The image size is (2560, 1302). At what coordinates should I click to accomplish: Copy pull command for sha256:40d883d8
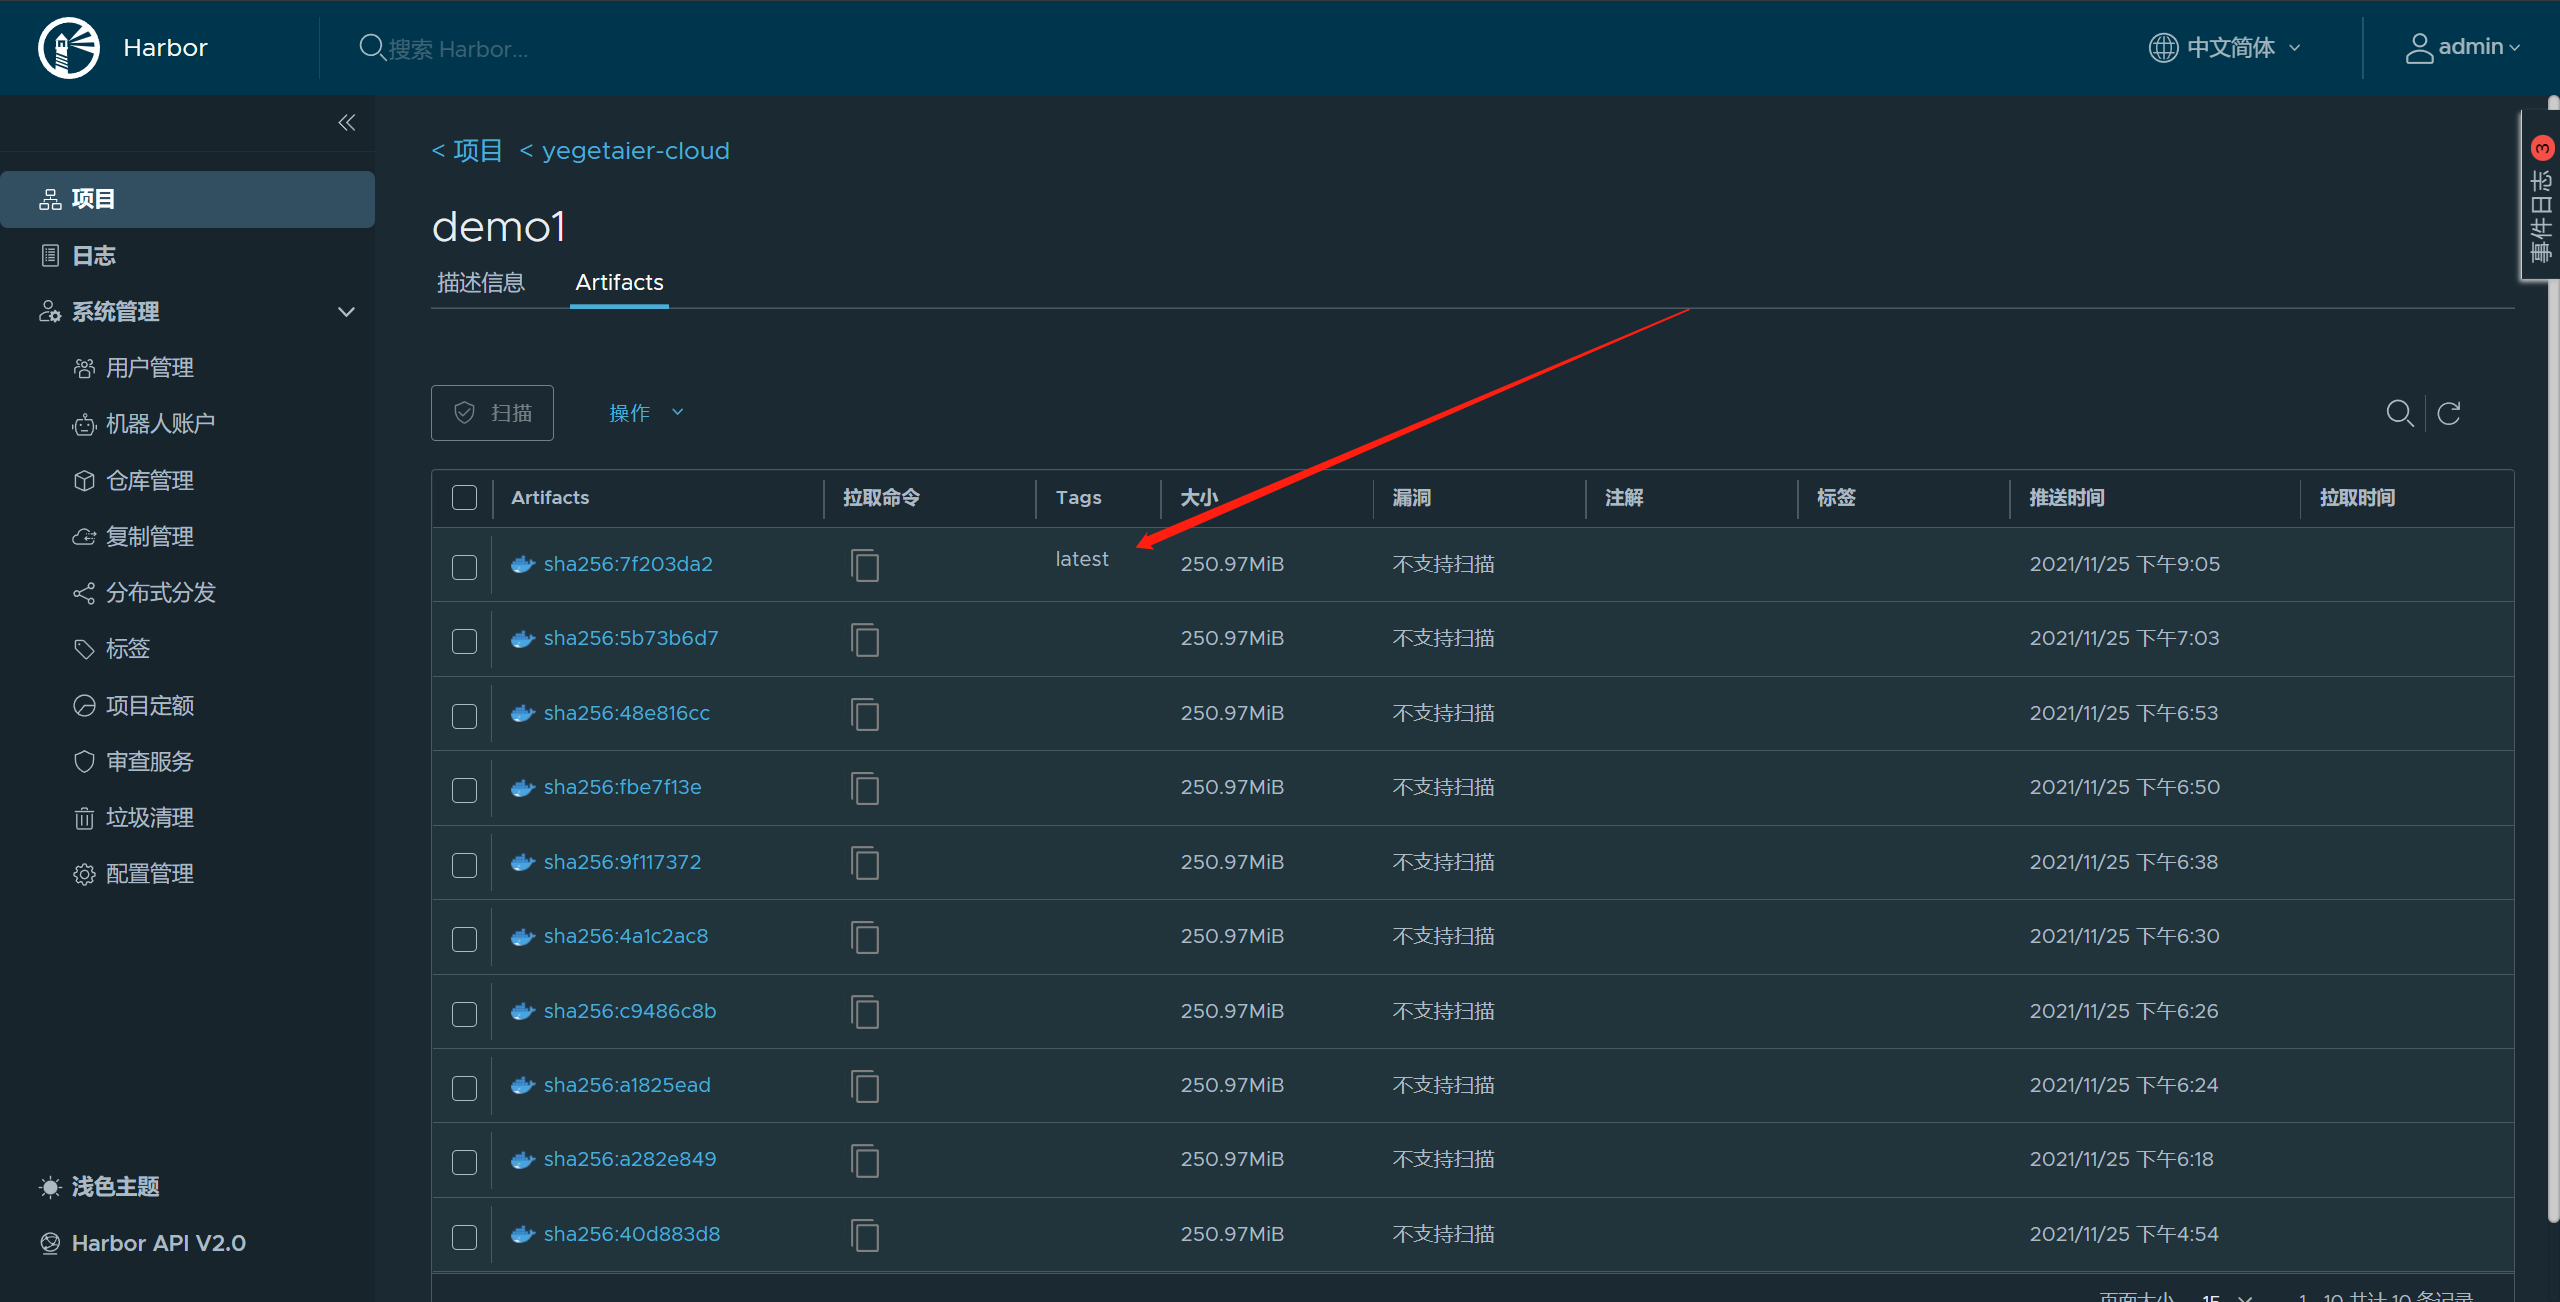tap(865, 1235)
